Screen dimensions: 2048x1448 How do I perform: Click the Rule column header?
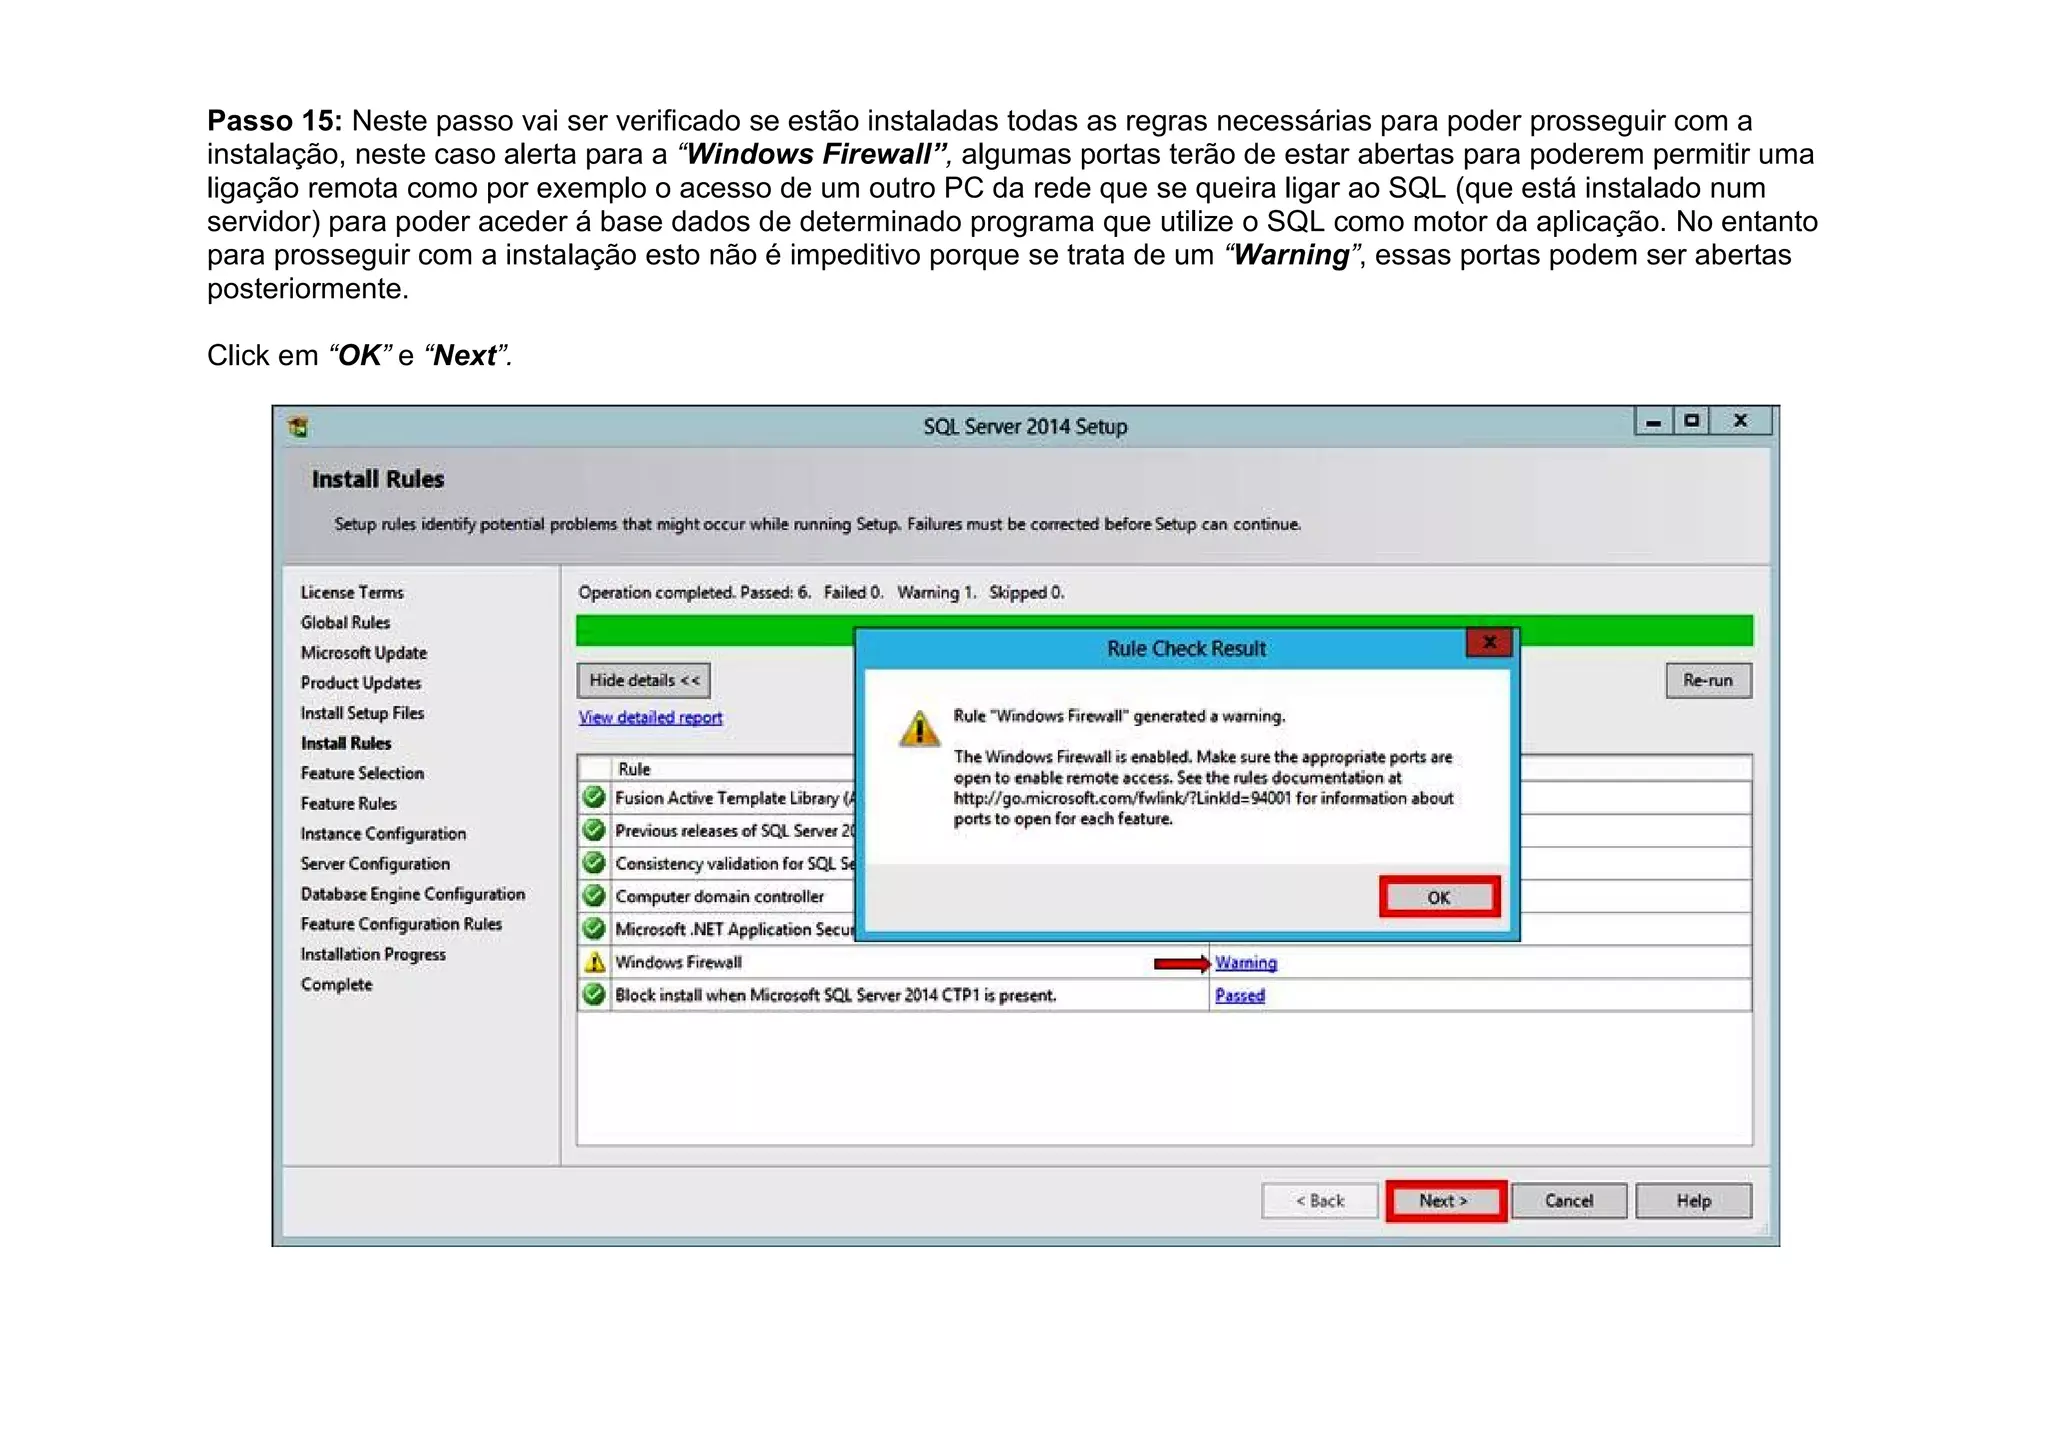pyautogui.click(x=634, y=769)
